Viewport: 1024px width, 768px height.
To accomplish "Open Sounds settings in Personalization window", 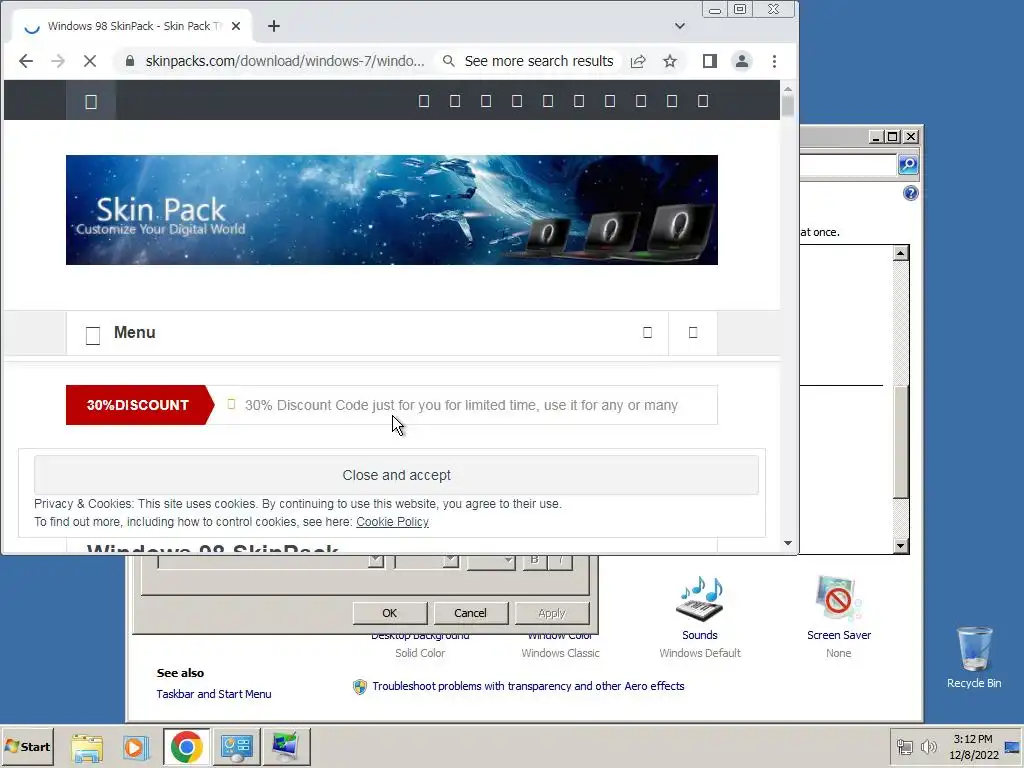I will 699,607.
